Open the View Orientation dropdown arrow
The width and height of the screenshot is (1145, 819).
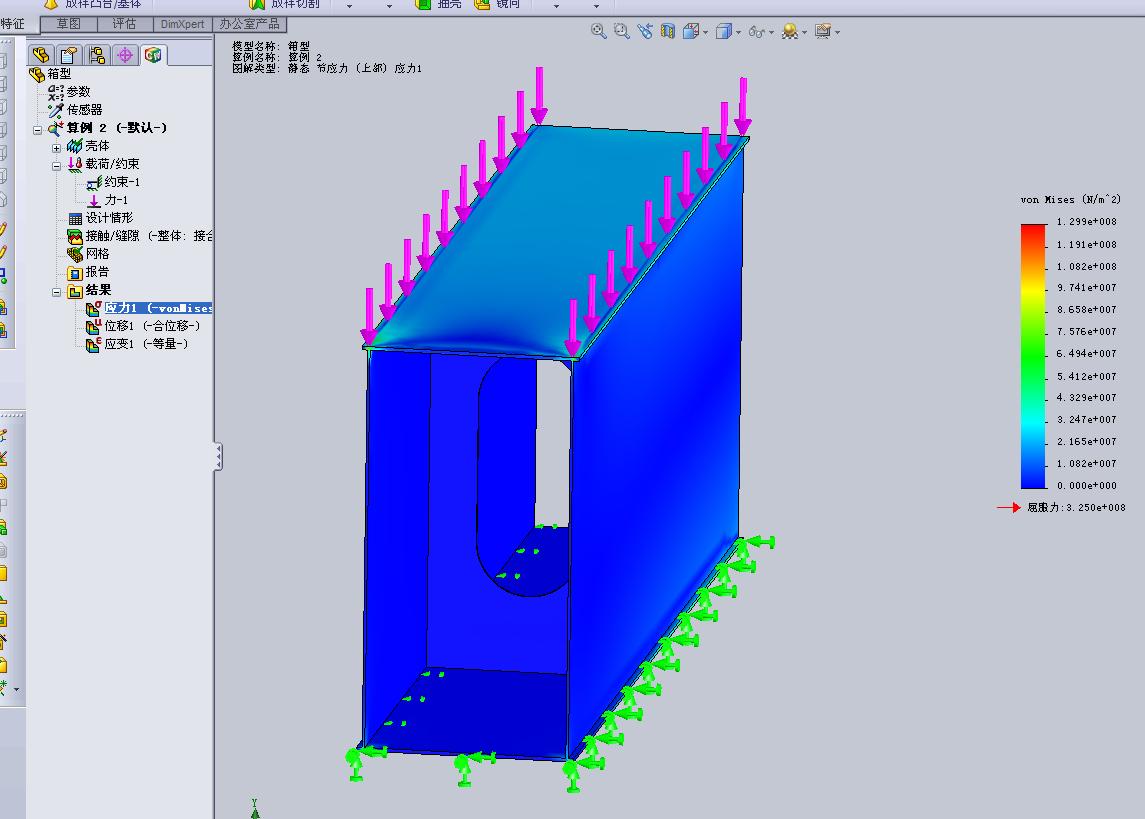click(x=705, y=32)
